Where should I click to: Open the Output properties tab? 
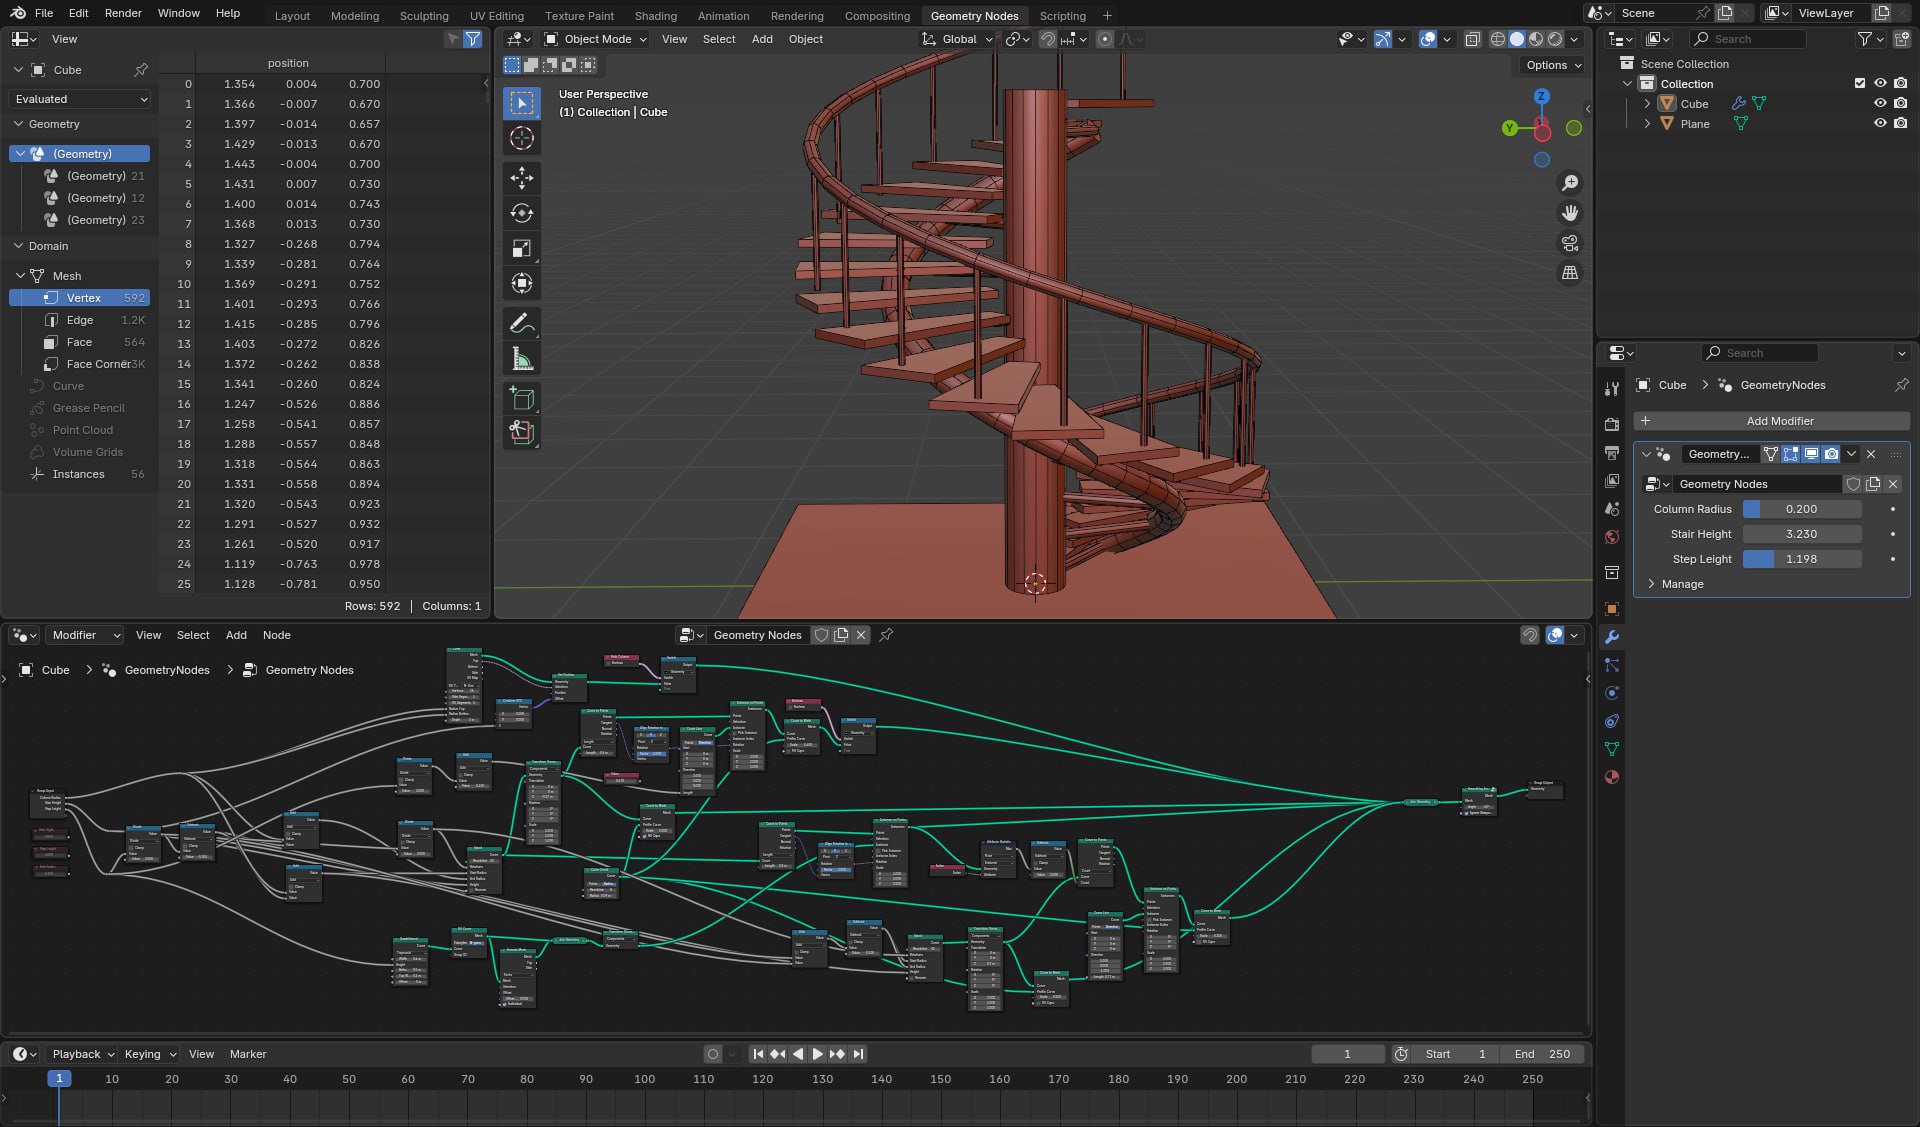tap(1612, 453)
